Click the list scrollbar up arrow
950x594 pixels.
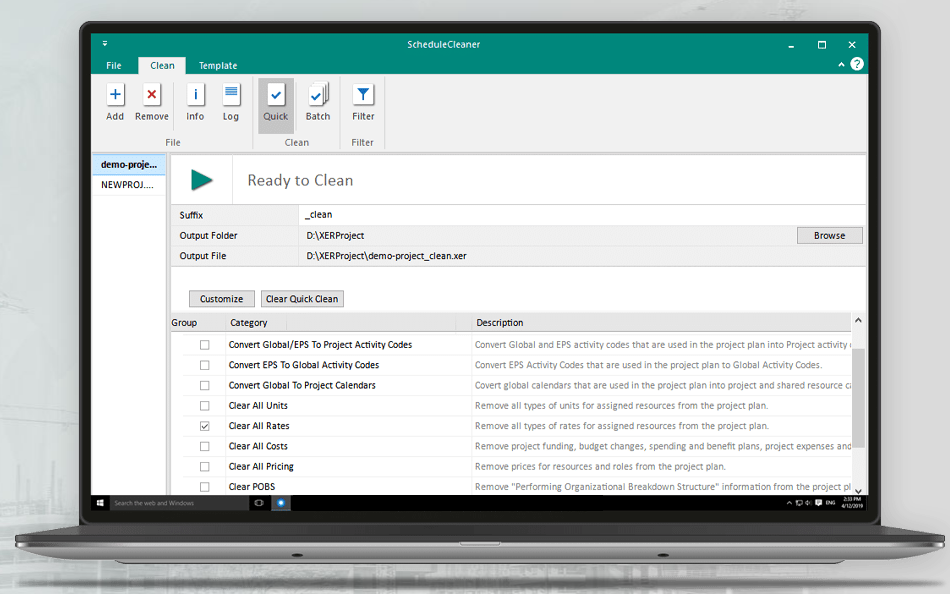(x=858, y=320)
